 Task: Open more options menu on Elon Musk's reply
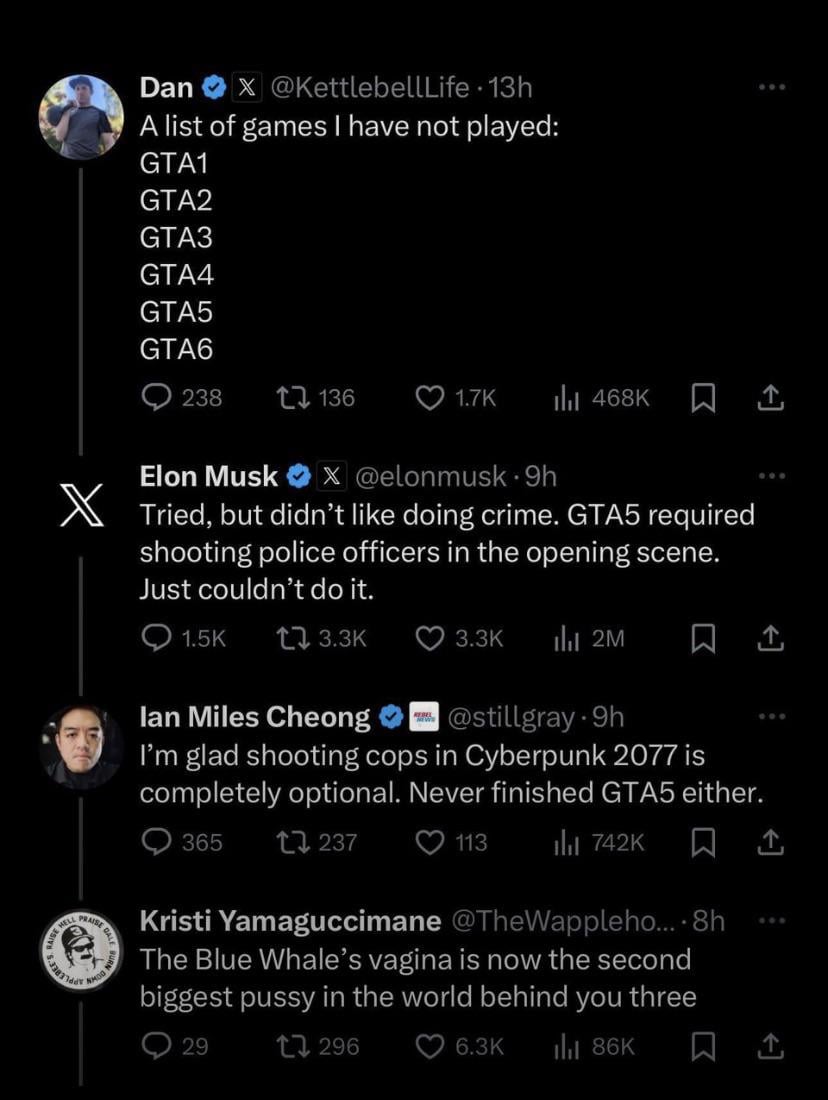point(771,476)
